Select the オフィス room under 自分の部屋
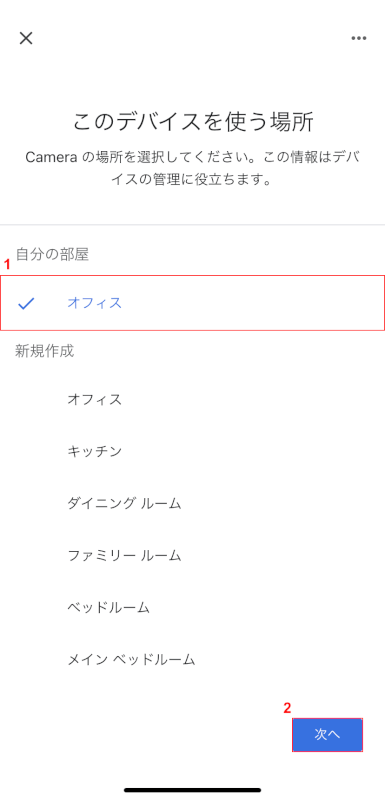Viewport: 385px width, 800px height. click(192, 303)
